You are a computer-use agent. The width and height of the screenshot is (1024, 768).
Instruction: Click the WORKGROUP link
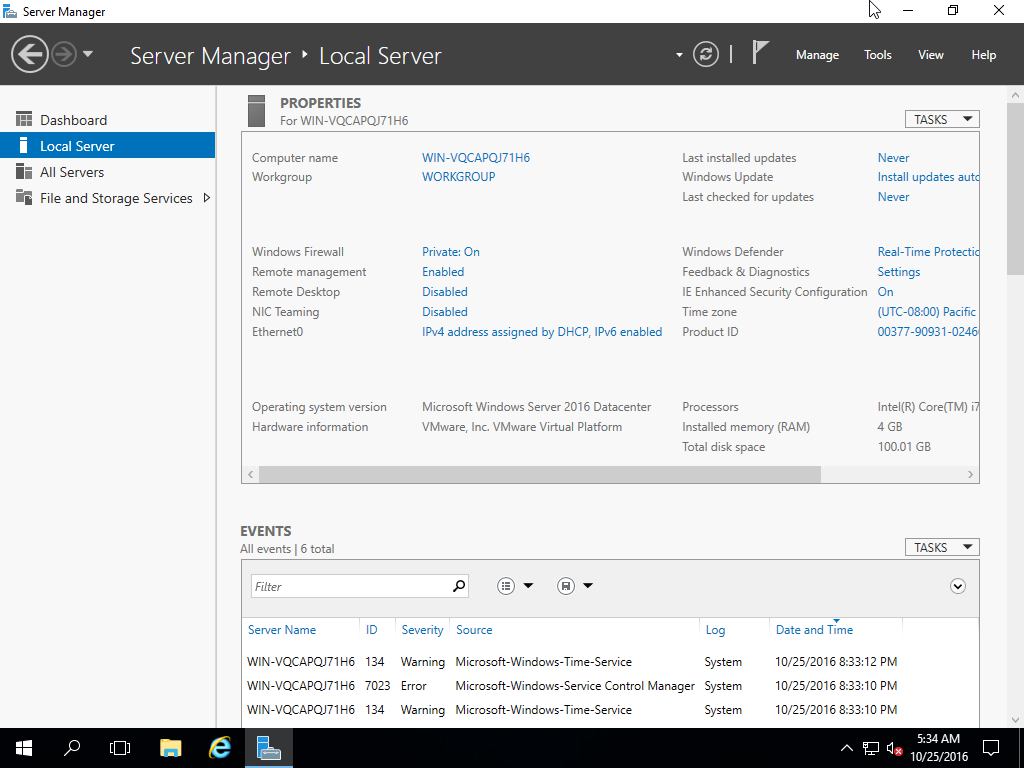(458, 176)
